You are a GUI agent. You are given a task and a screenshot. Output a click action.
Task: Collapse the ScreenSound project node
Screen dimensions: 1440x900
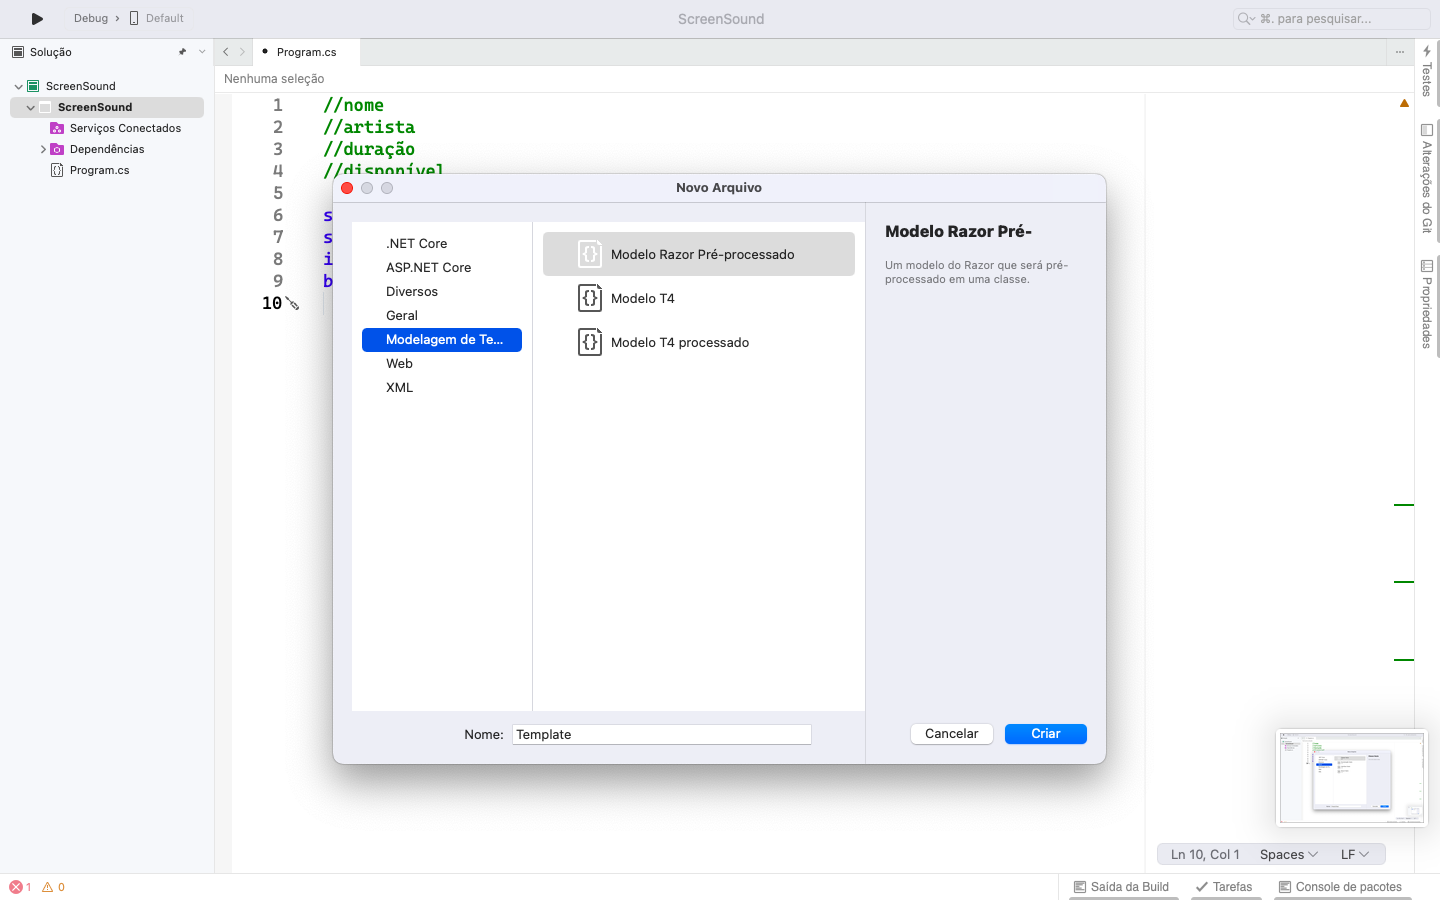pyautogui.click(x=30, y=107)
